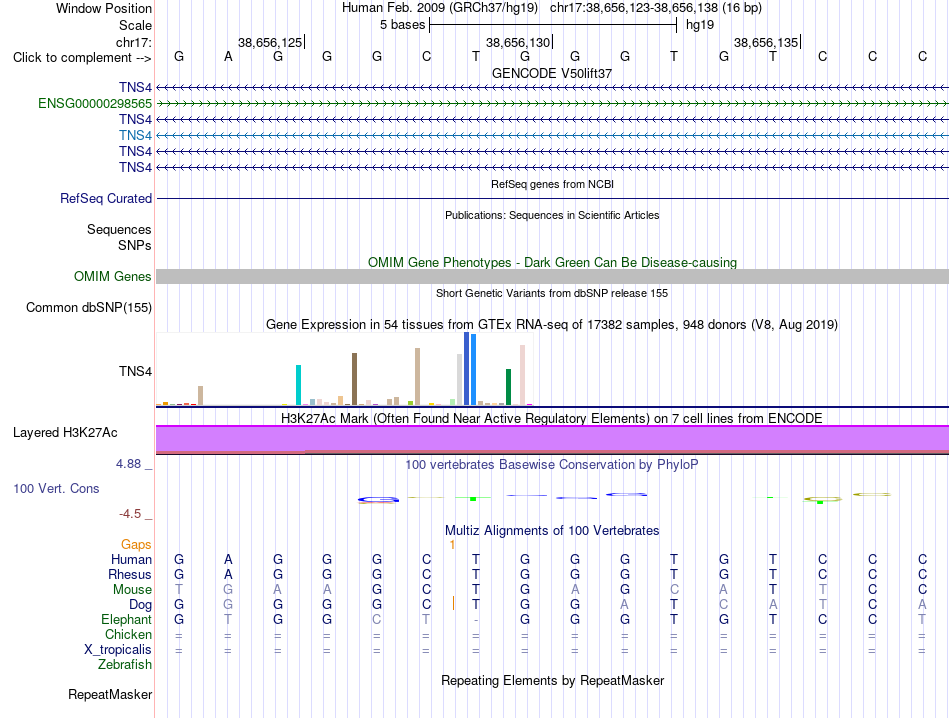Click the Zebrafish species label
Viewport: 950px width, 718px height.
[x=125, y=665]
